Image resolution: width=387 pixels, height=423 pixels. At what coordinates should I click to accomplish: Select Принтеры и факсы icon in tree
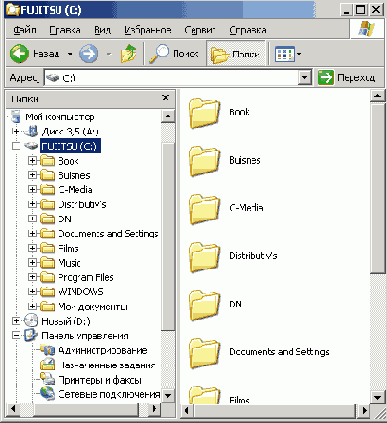click(x=47, y=380)
